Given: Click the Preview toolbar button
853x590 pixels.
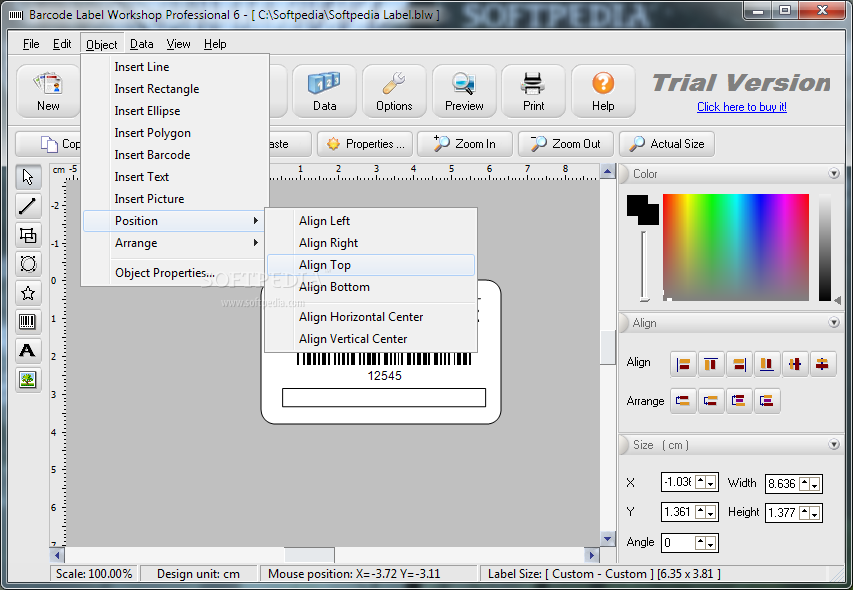Looking at the screenshot, I should tap(464, 91).
